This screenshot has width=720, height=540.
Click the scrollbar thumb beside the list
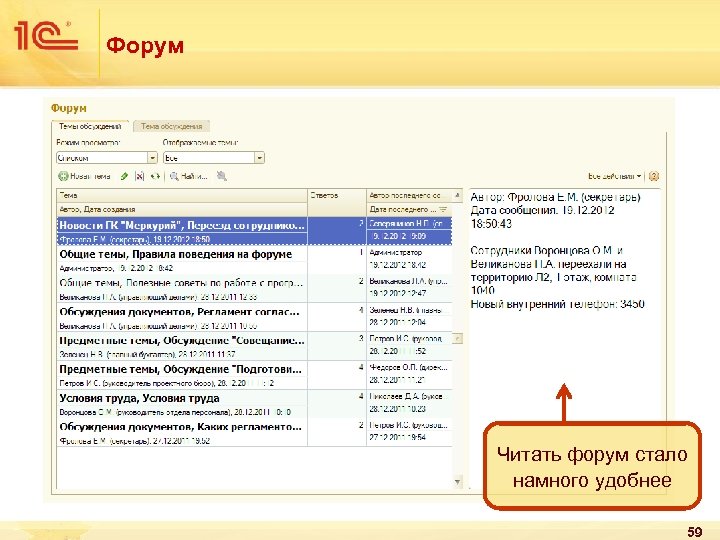coord(457,339)
